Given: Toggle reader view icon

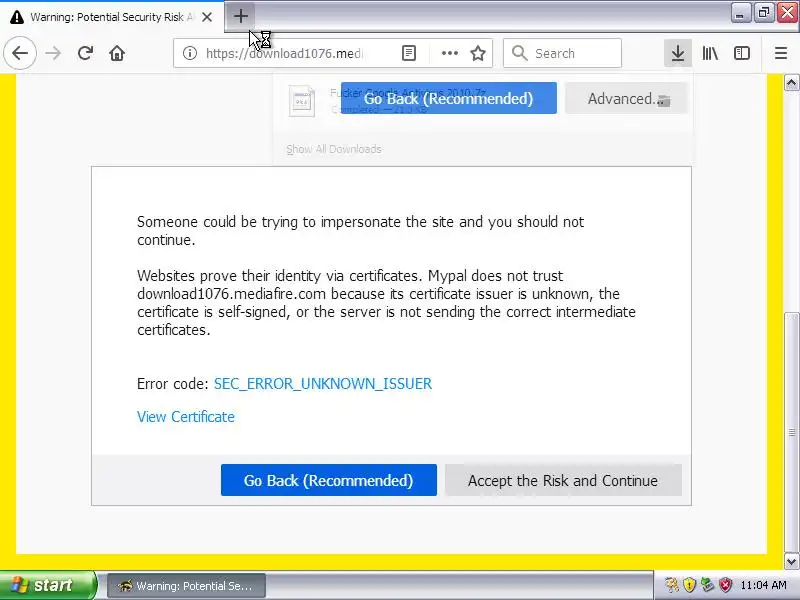Looking at the screenshot, I should [409, 53].
